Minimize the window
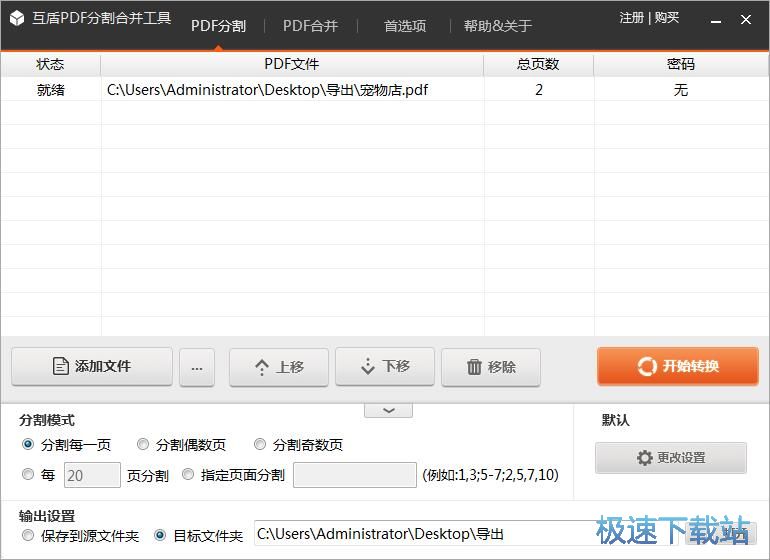Viewport: 770px width, 560px height. pyautogui.click(x=716, y=20)
